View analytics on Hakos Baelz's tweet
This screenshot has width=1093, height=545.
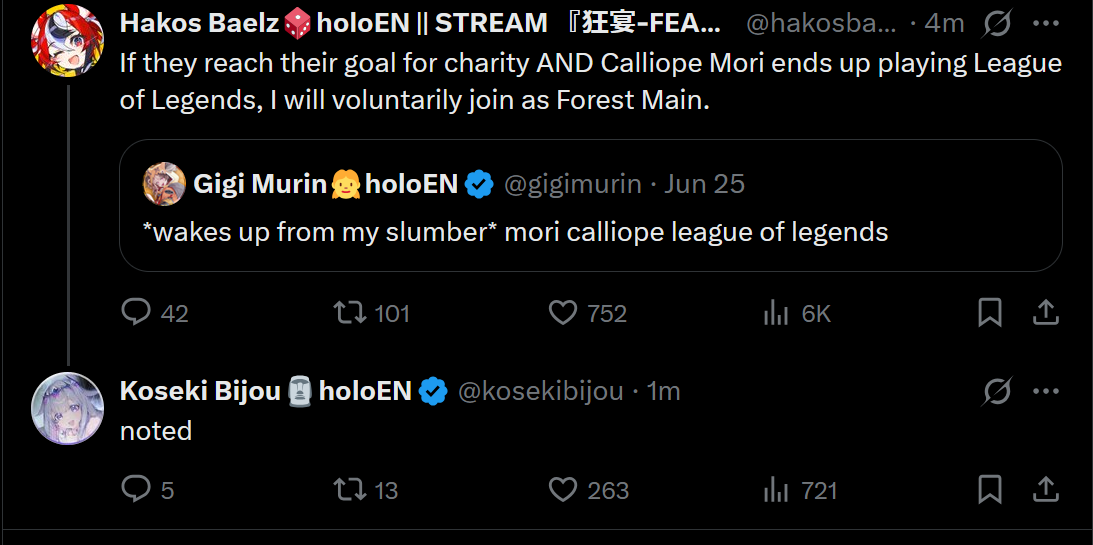(x=777, y=313)
